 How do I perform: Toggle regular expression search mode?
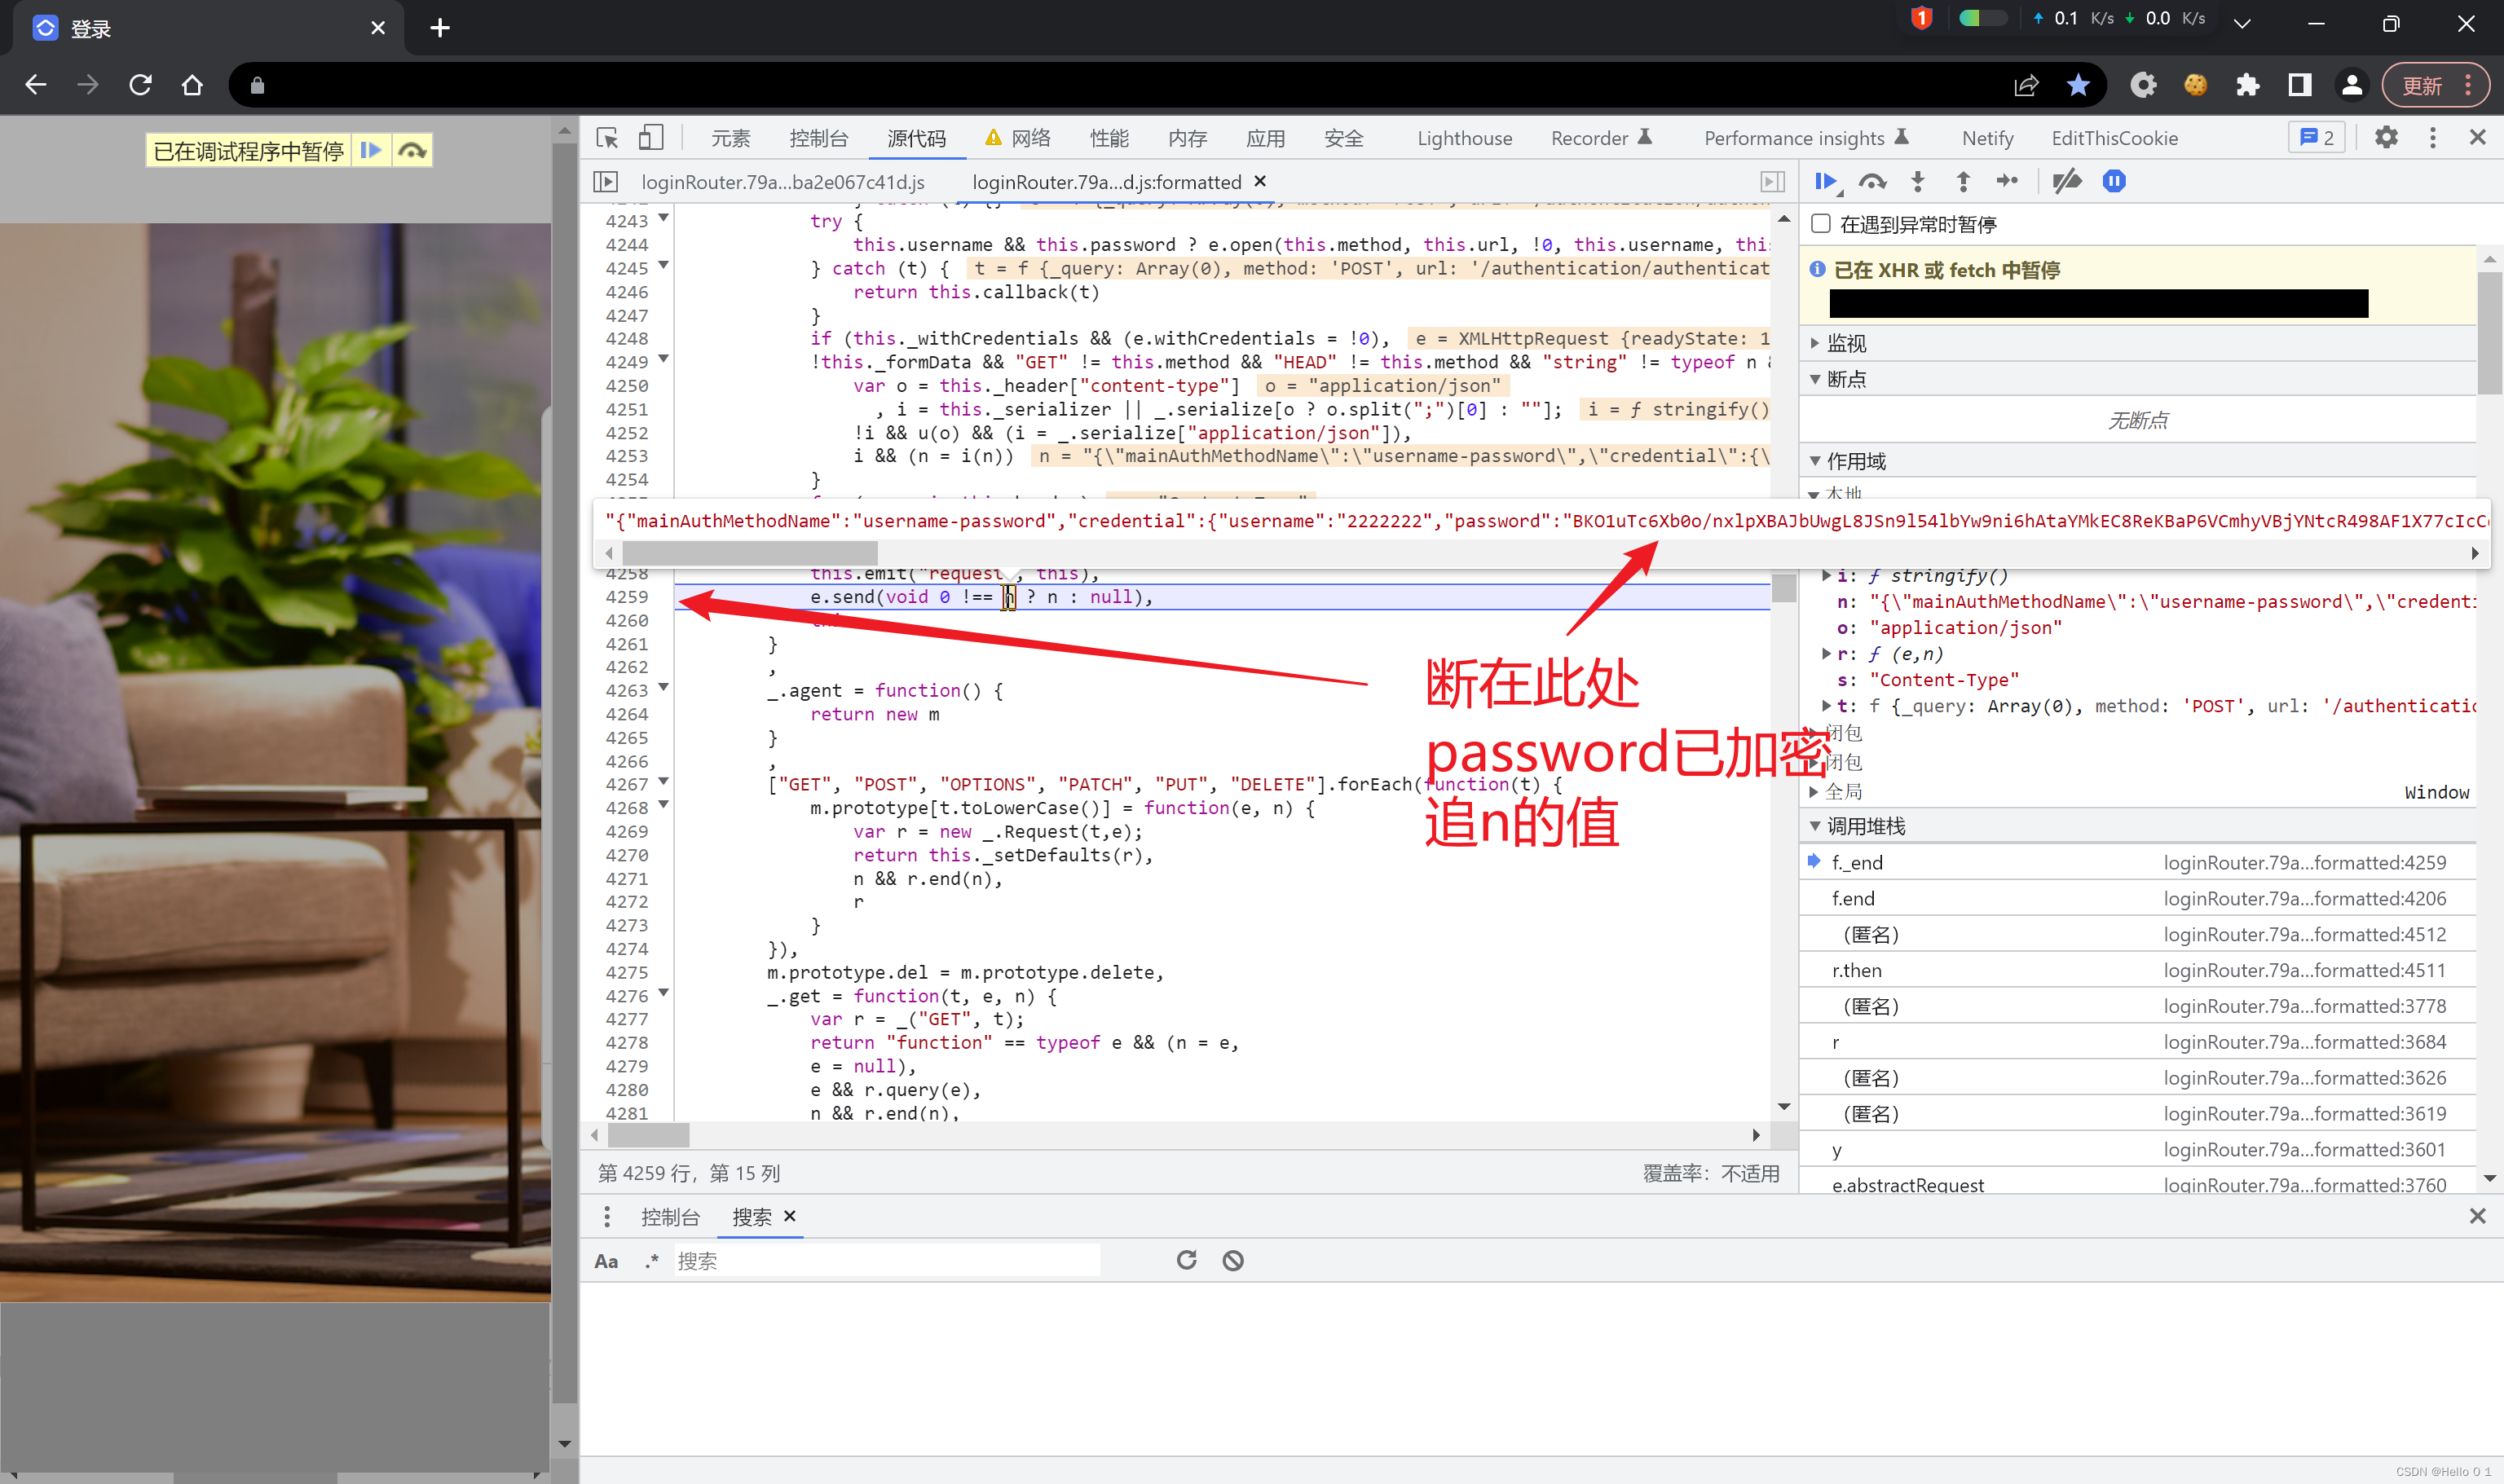(x=651, y=1260)
